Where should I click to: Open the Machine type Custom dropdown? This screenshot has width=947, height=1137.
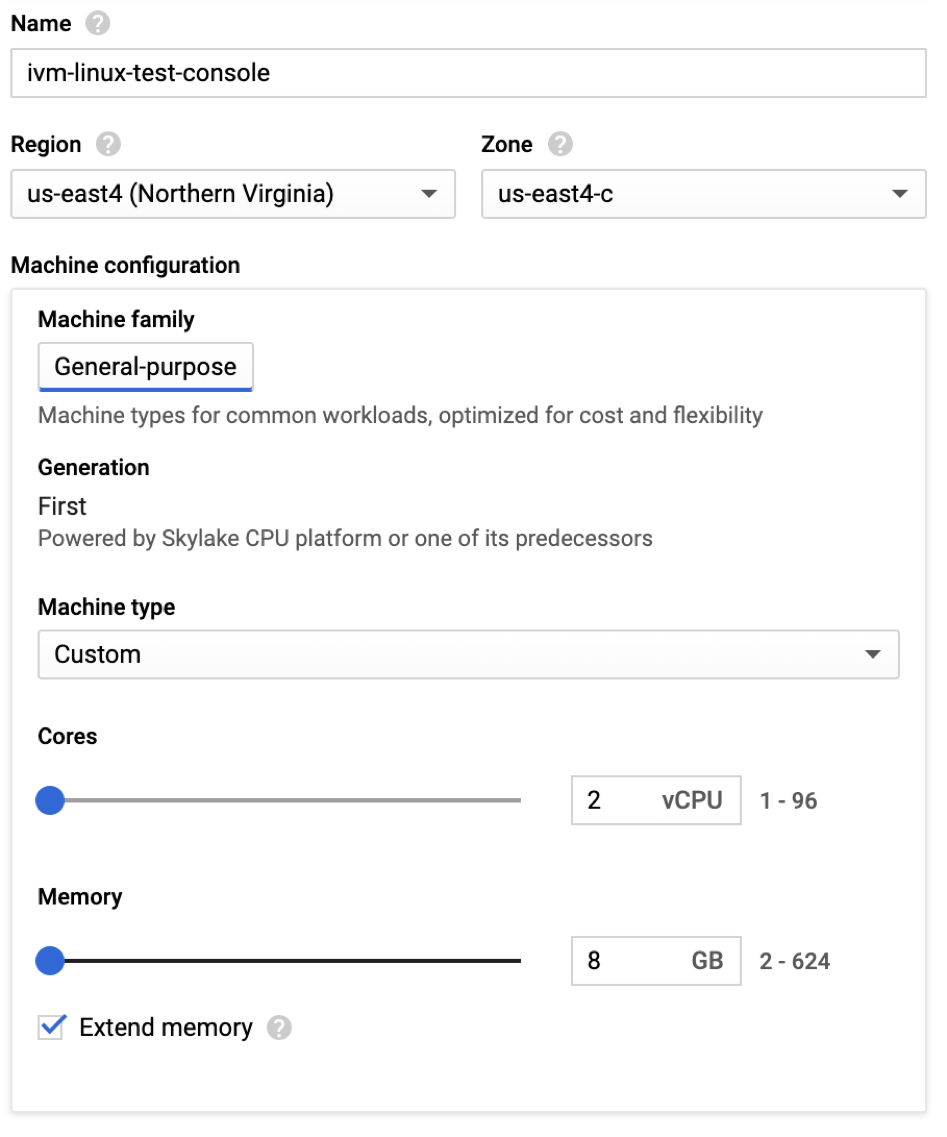pyautogui.click(x=468, y=655)
